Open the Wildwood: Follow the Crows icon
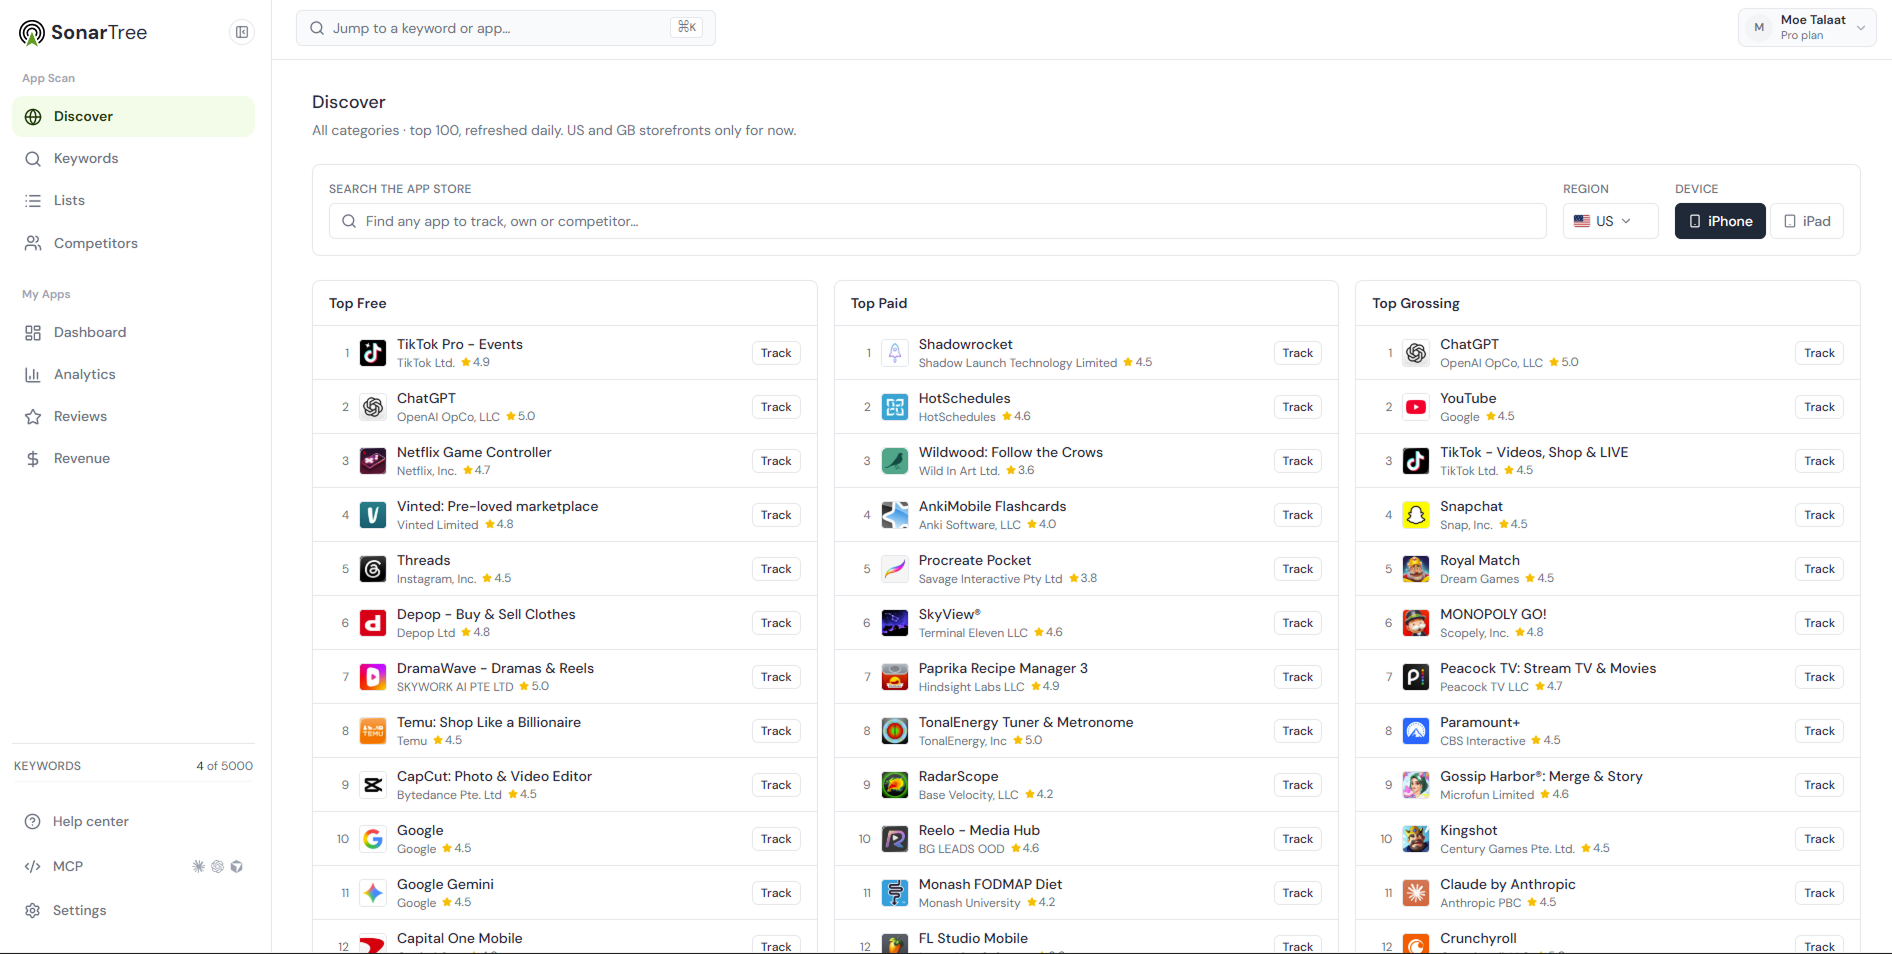 [895, 460]
